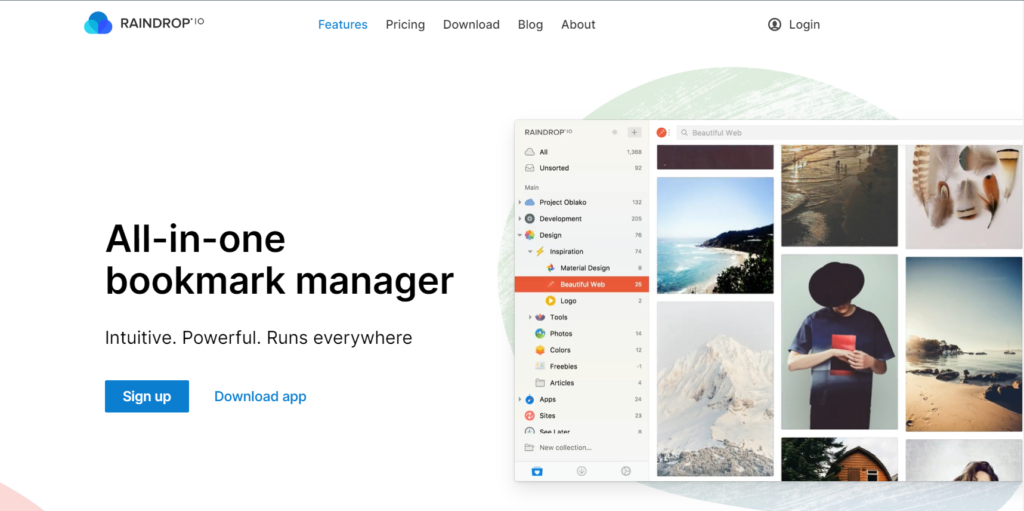The image size is (1024, 511).
Task: Open the Features nav item
Action: (x=343, y=25)
